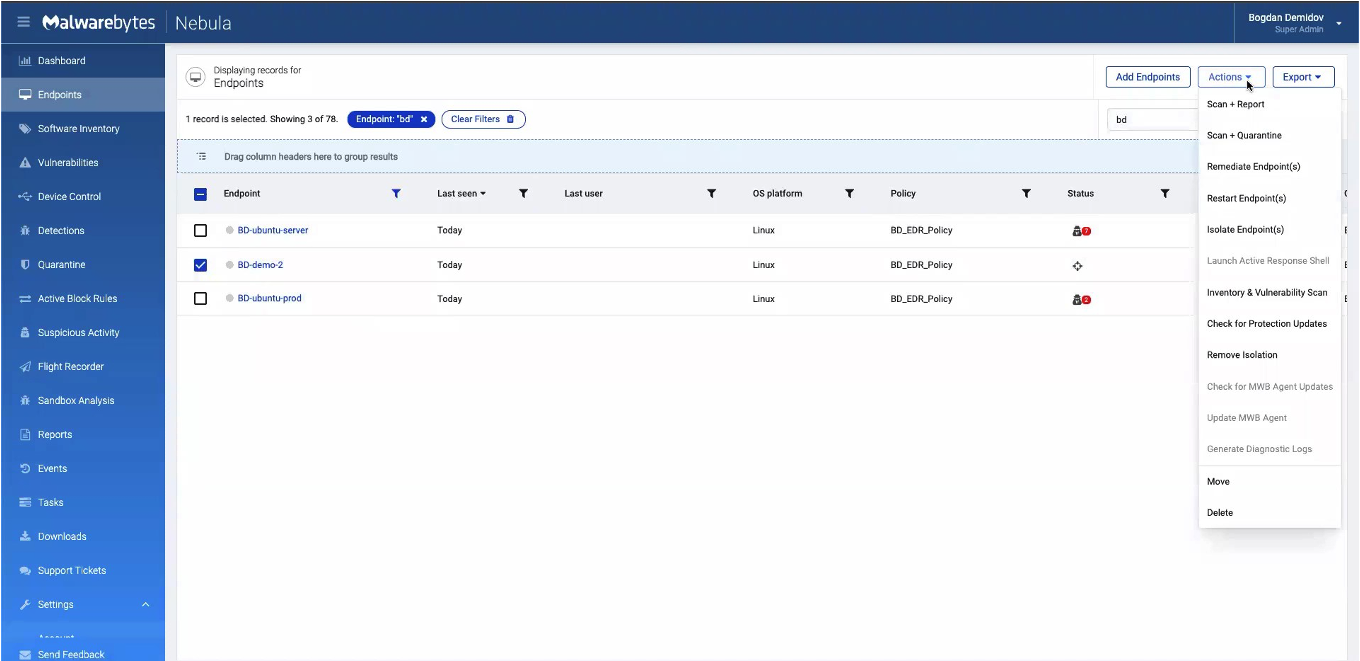Screen dimensions: 1360x661
Task: Click the Clear Filters button
Action: (483, 119)
